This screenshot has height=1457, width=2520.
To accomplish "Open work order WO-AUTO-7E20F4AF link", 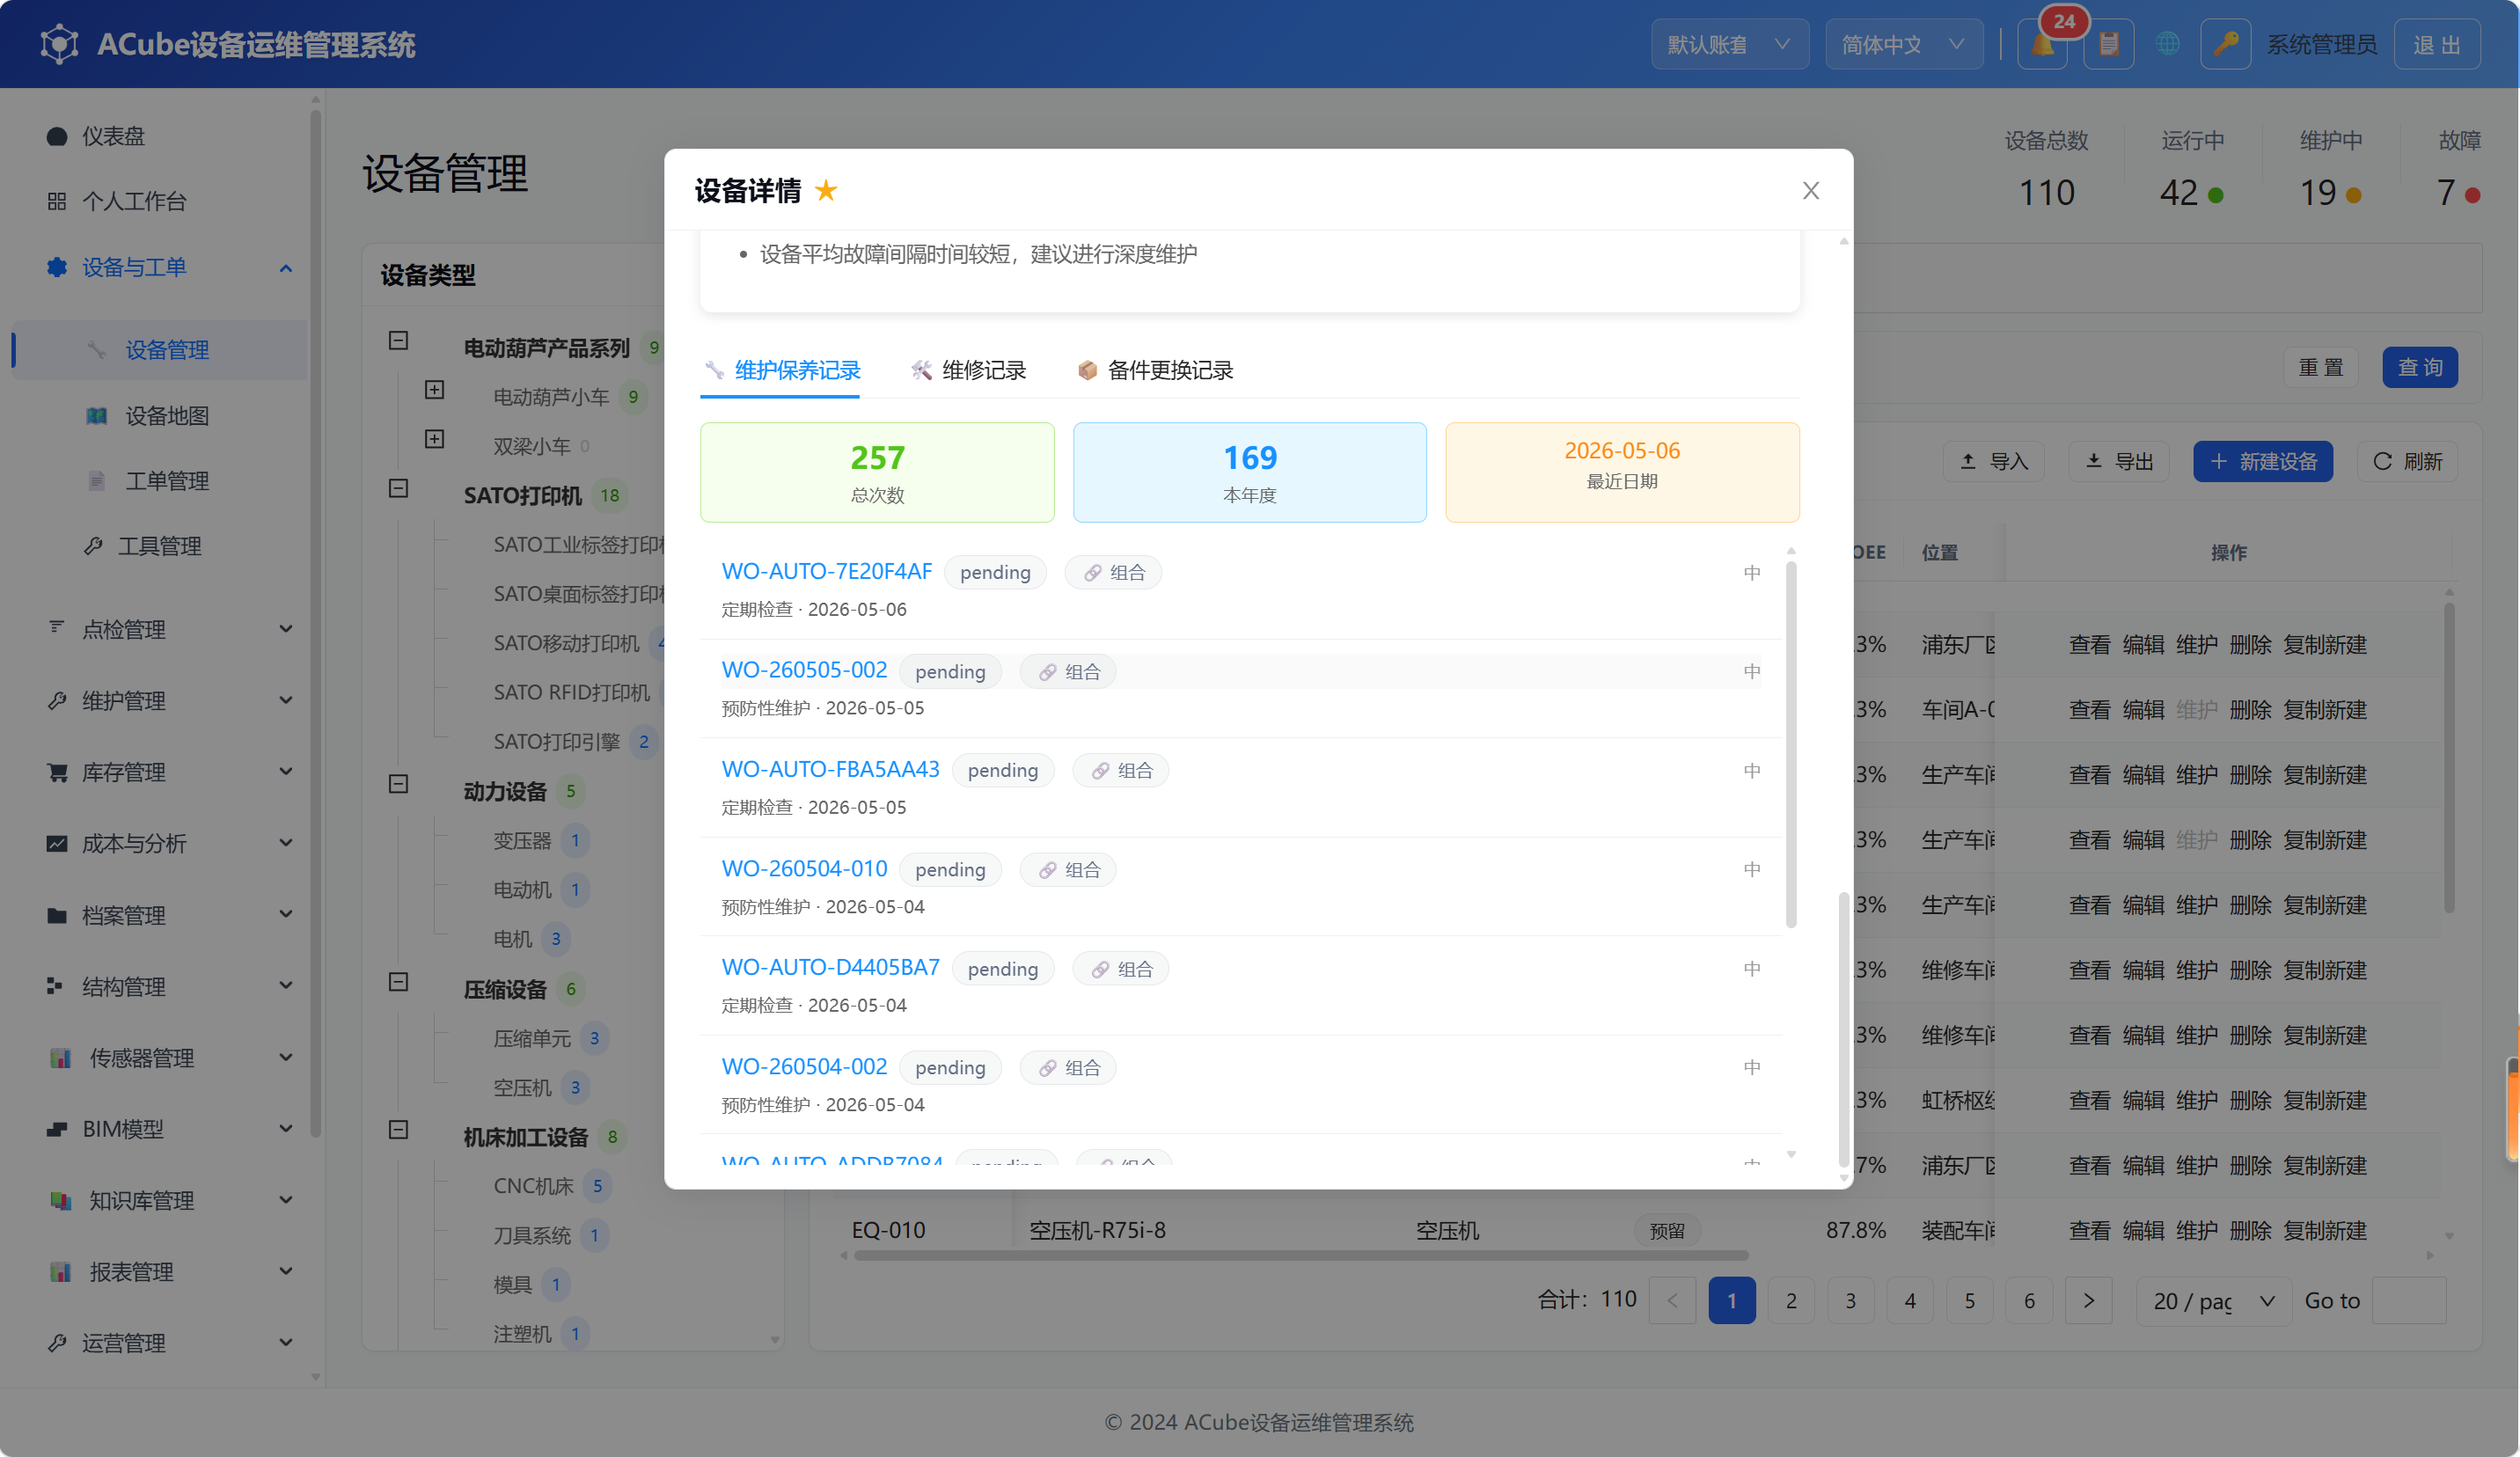I will click(826, 571).
